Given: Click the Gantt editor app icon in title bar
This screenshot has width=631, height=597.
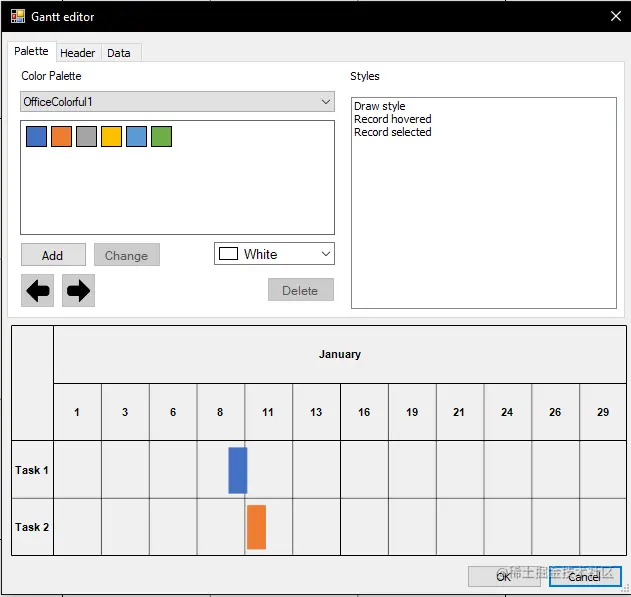Looking at the screenshot, I should (x=18, y=16).
